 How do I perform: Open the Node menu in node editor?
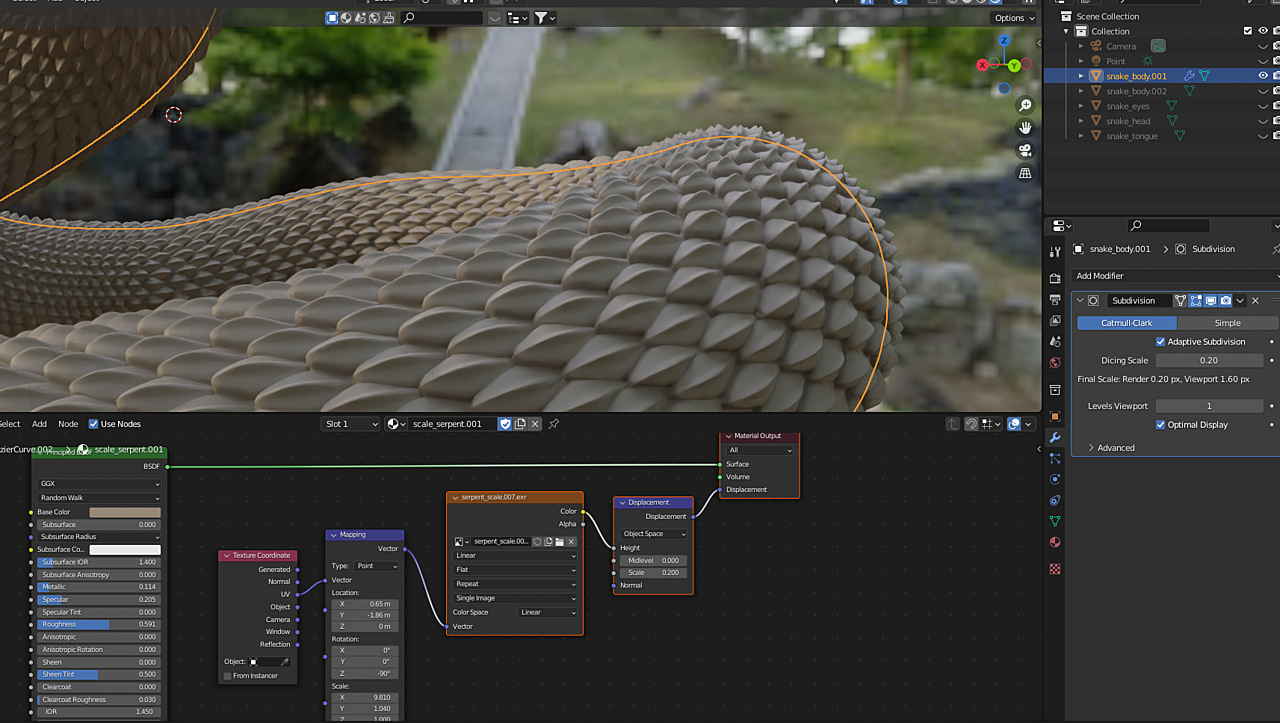(x=68, y=424)
